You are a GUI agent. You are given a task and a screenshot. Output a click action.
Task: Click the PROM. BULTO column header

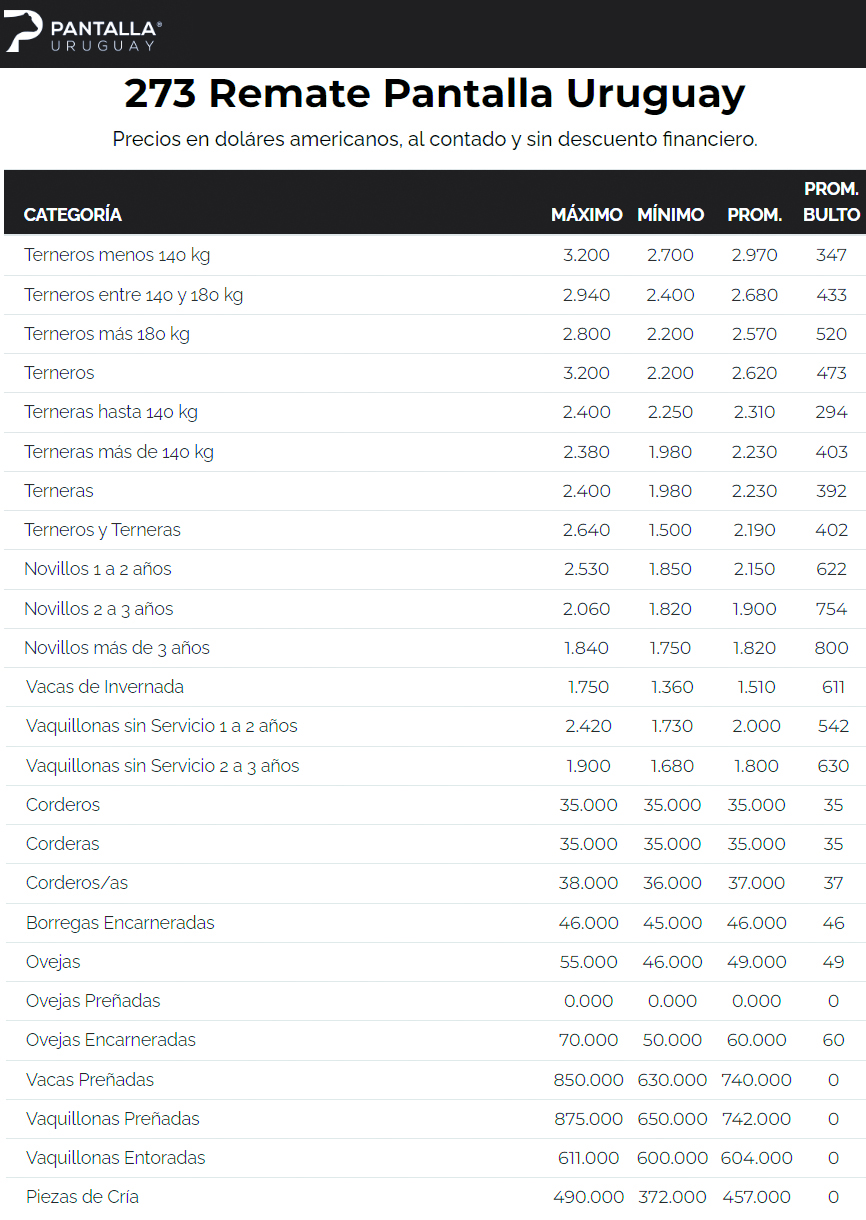(x=831, y=202)
